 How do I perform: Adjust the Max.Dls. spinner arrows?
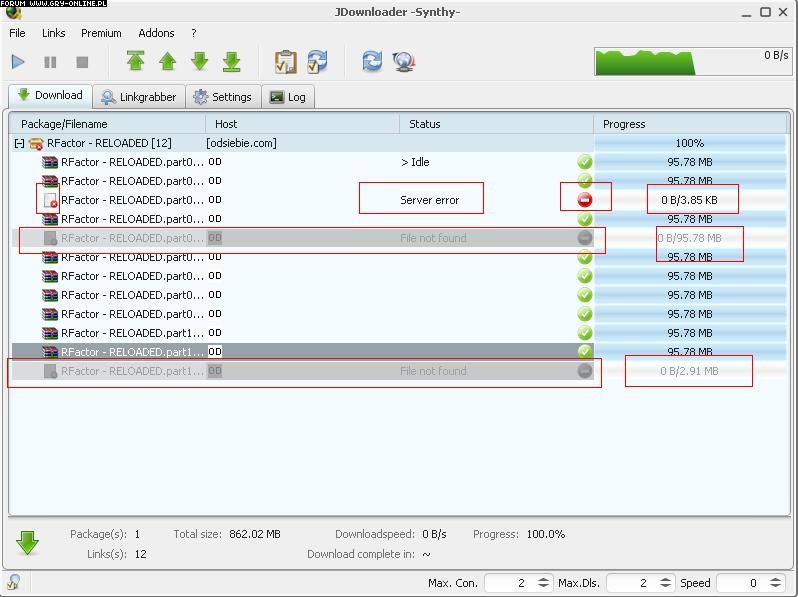(x=666, y=583)
